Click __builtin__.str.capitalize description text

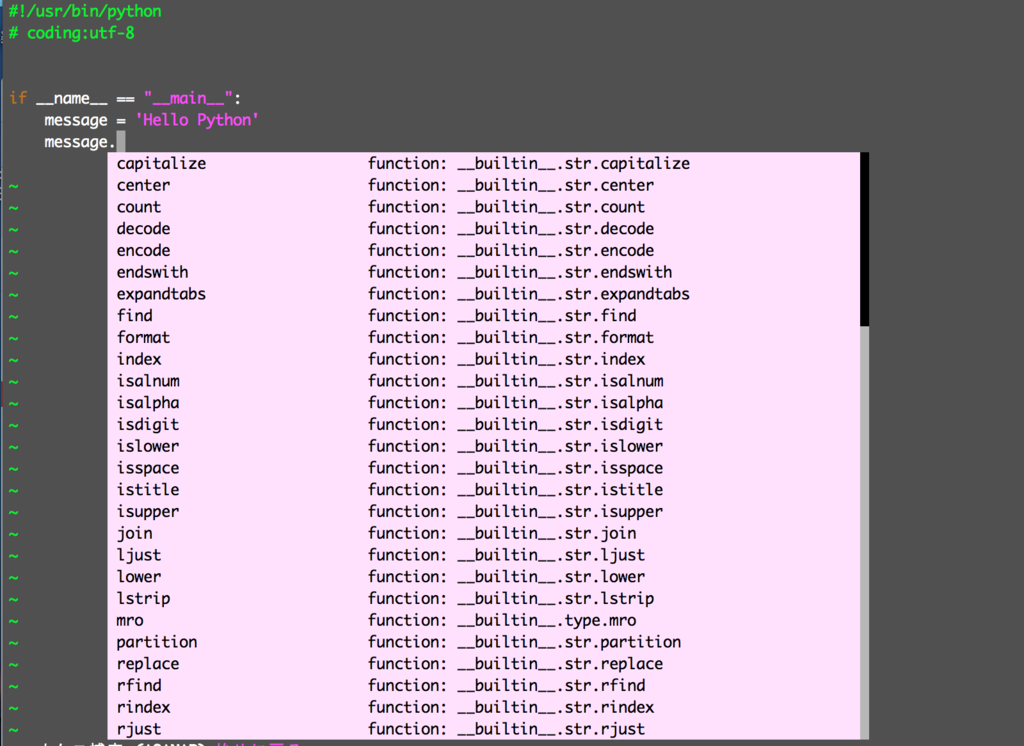[573, 164]
